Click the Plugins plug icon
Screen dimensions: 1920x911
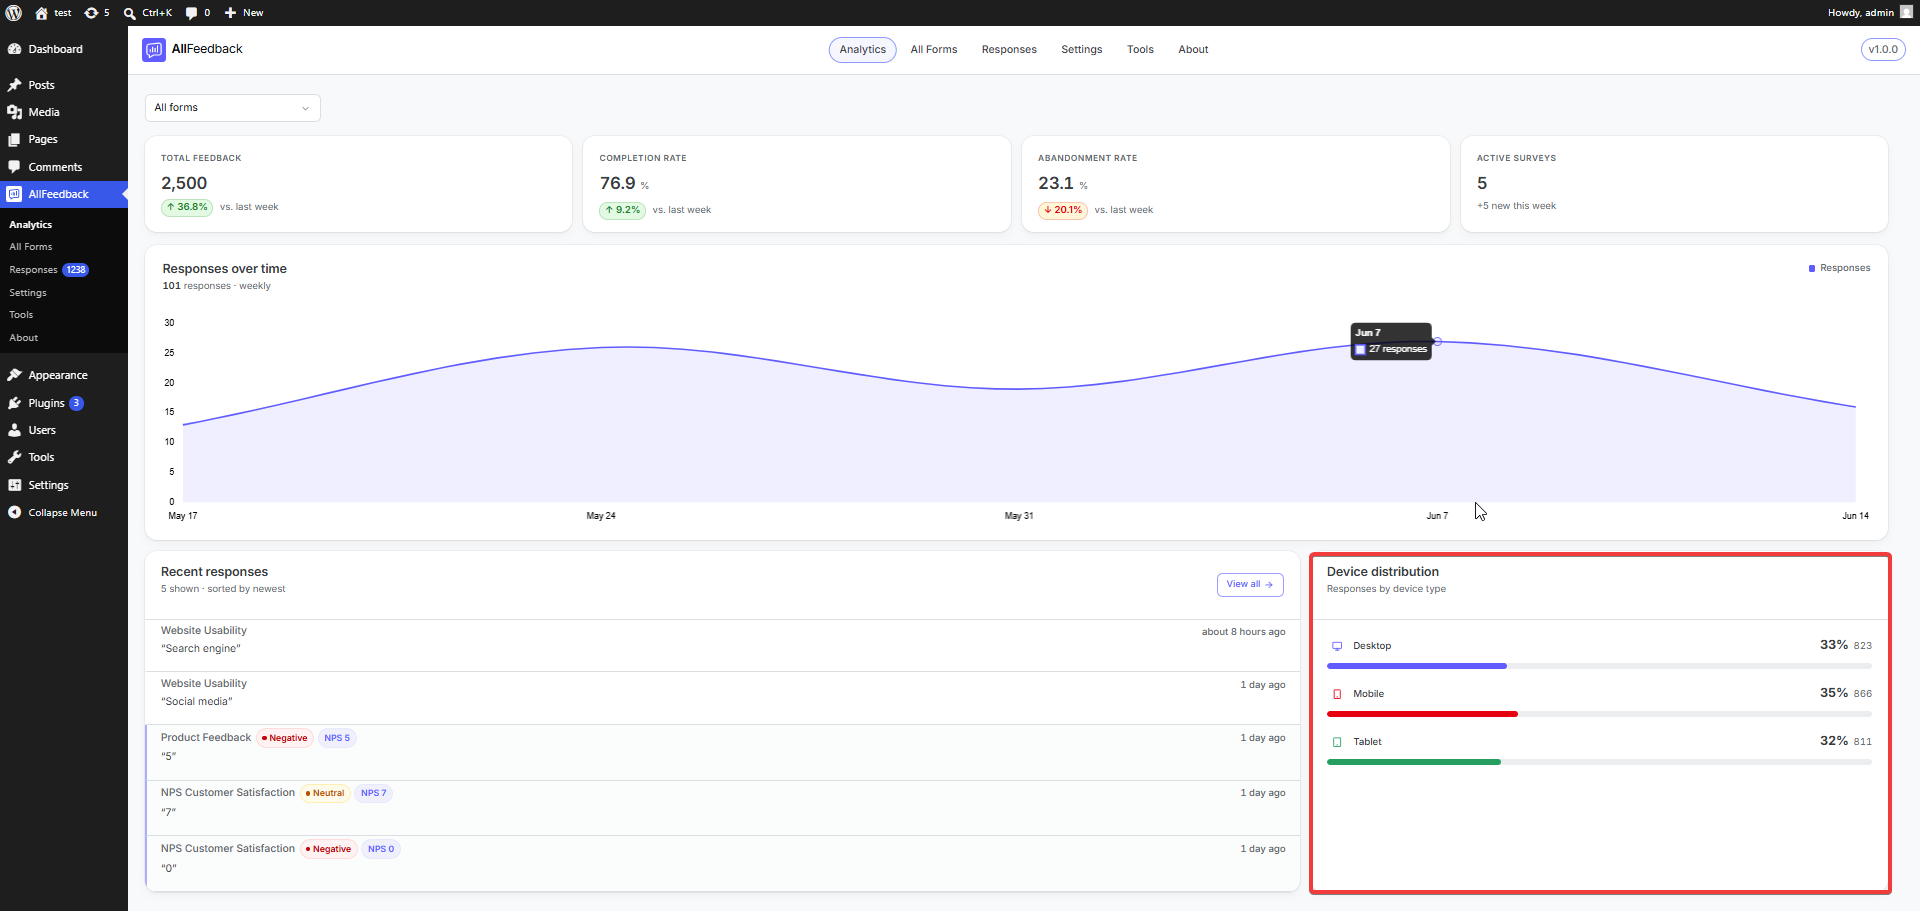pyautogui.click(x=15, y=403)
